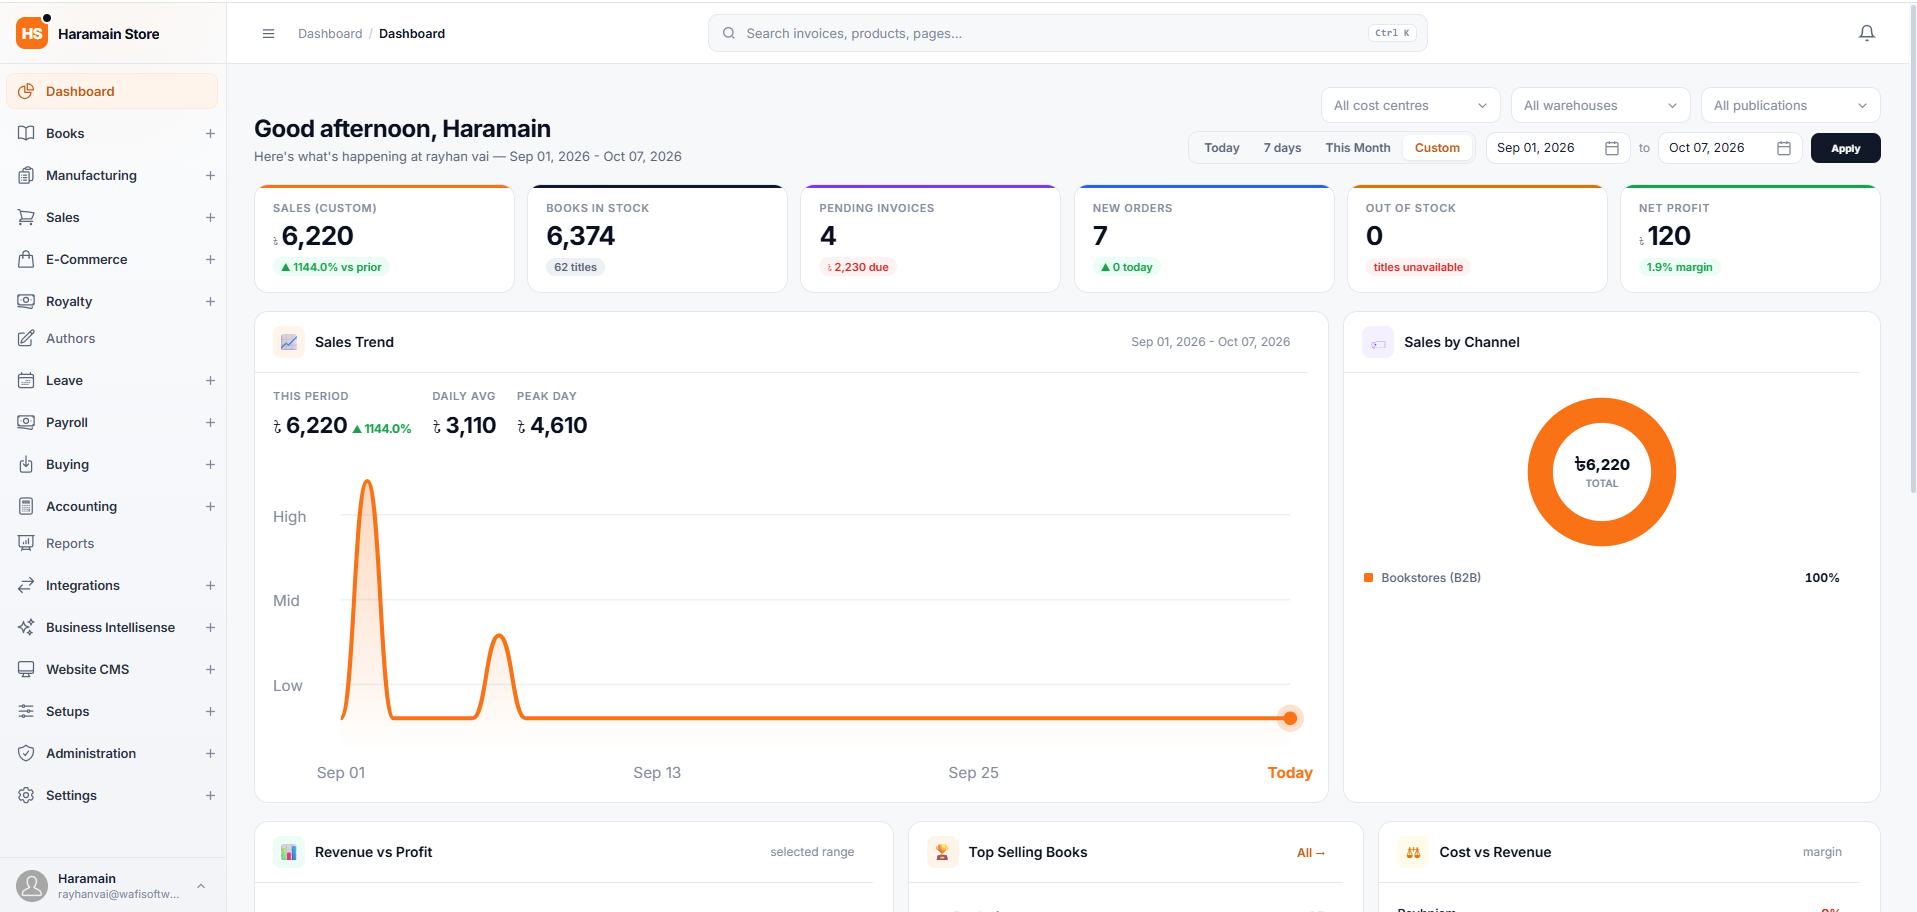Select the Custom date range tab

coord(1437,148)
